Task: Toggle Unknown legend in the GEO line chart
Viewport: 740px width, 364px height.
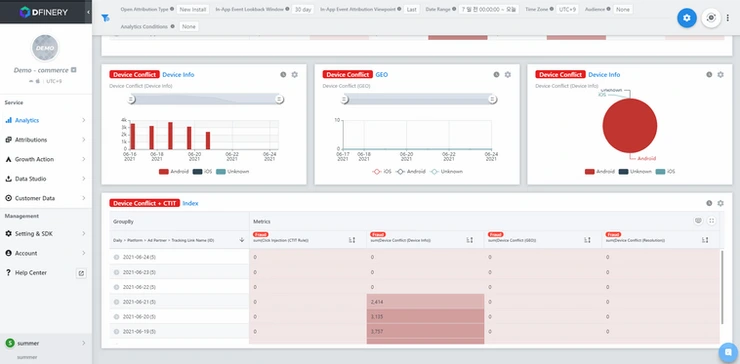Action: pos(446,171)
